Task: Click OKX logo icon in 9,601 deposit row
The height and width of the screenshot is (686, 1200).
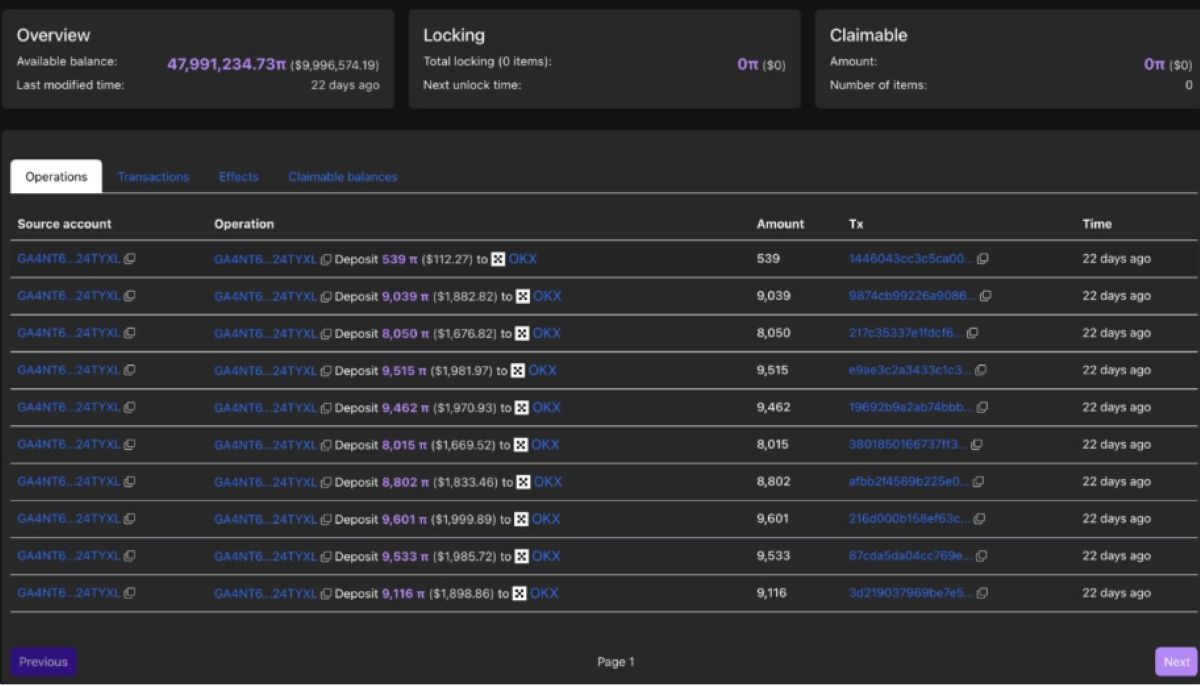Action: click(521, 519)
